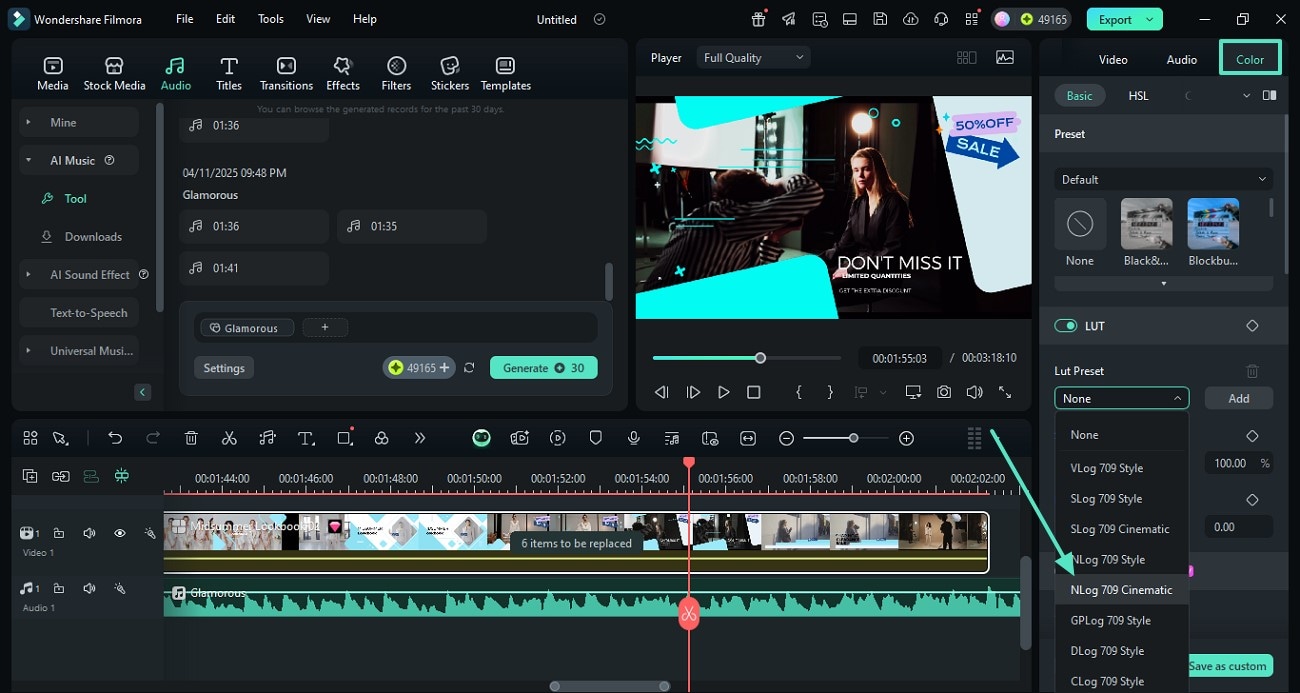The width and height of the screenshot is (1300, 693).
Task: Toggle the LUT switch
Action: click(1066, 326)
